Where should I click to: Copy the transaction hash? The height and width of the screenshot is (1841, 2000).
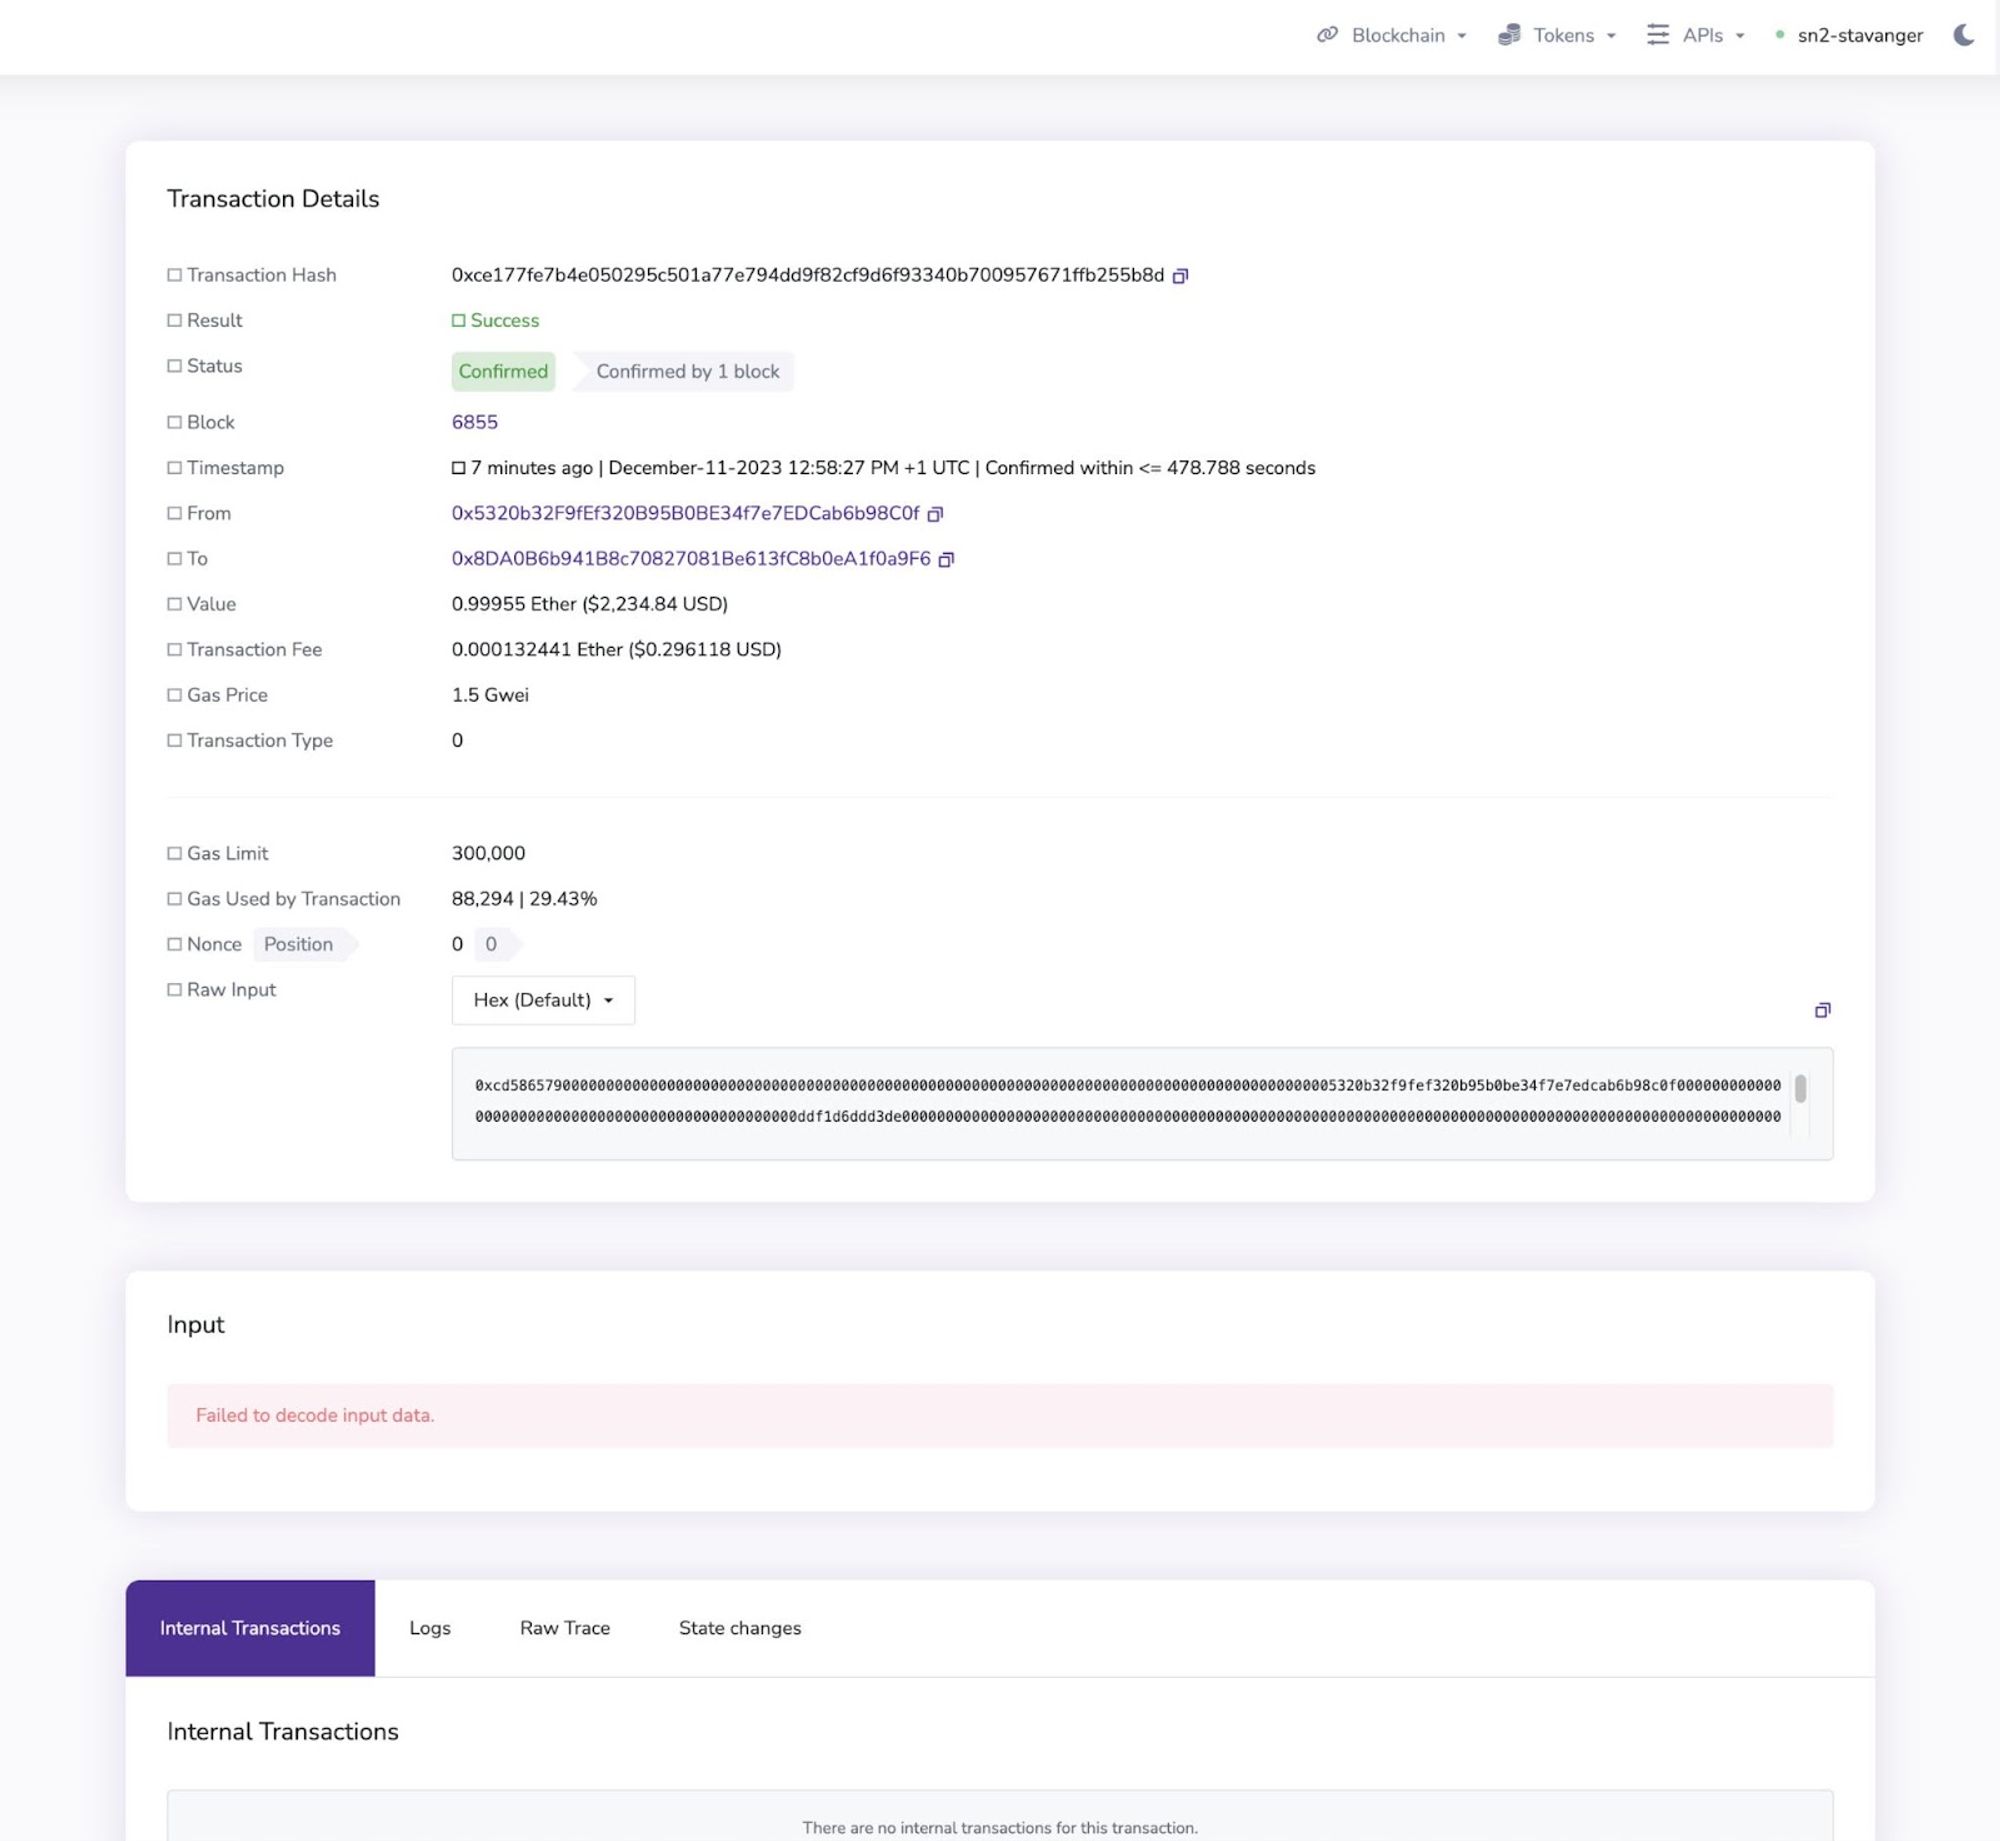click(1180, 276)
